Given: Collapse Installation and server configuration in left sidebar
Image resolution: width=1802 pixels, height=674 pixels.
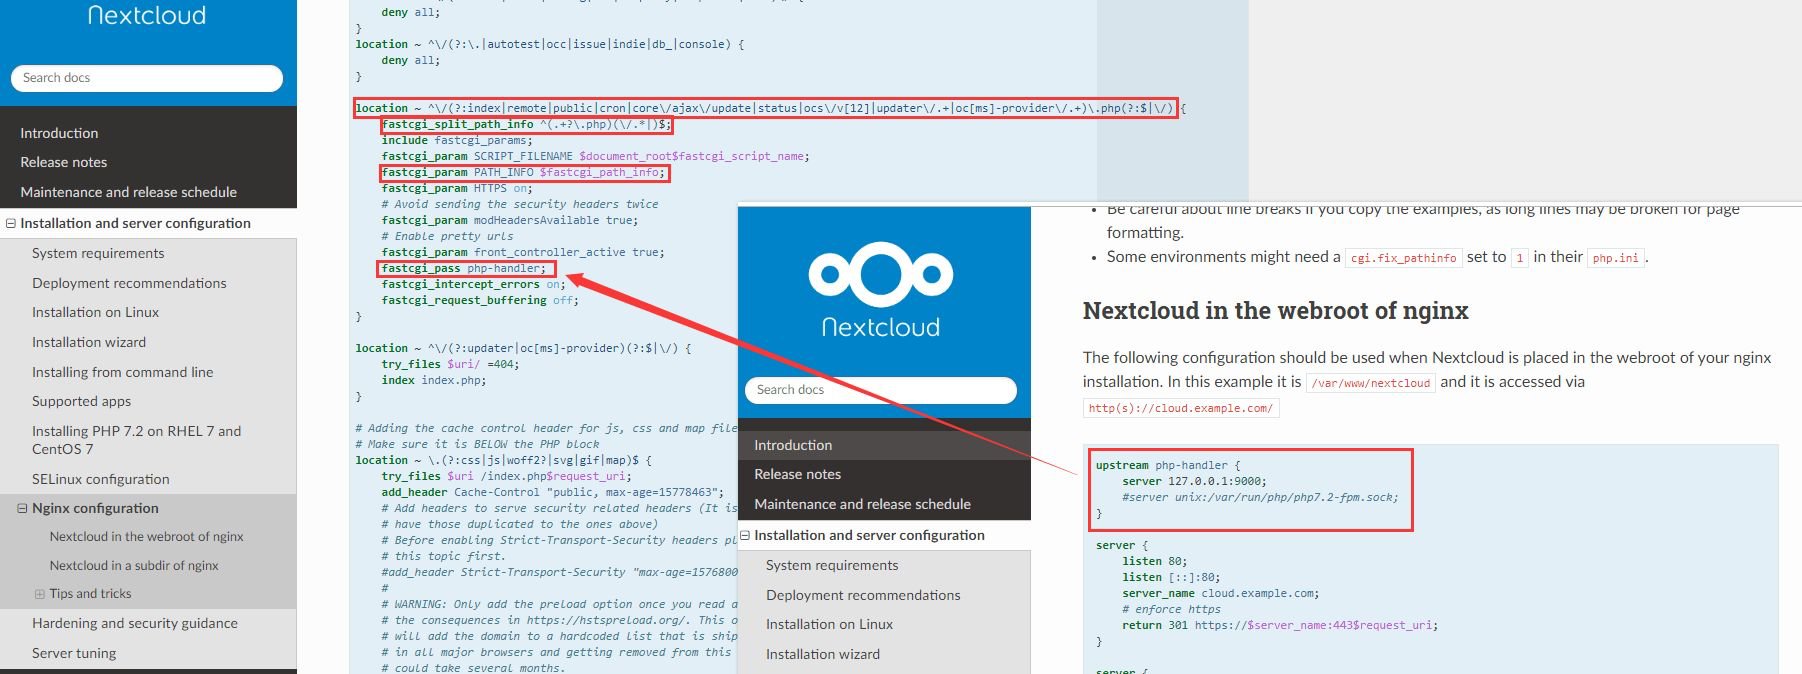Looking at the screenshot, I should [11, 223].
